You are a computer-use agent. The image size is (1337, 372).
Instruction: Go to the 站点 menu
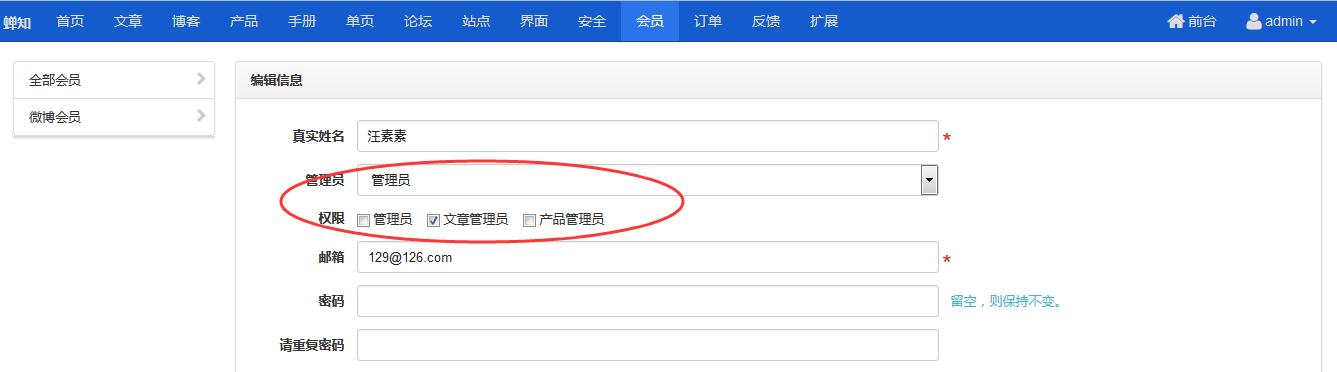[x=476, y=21]
